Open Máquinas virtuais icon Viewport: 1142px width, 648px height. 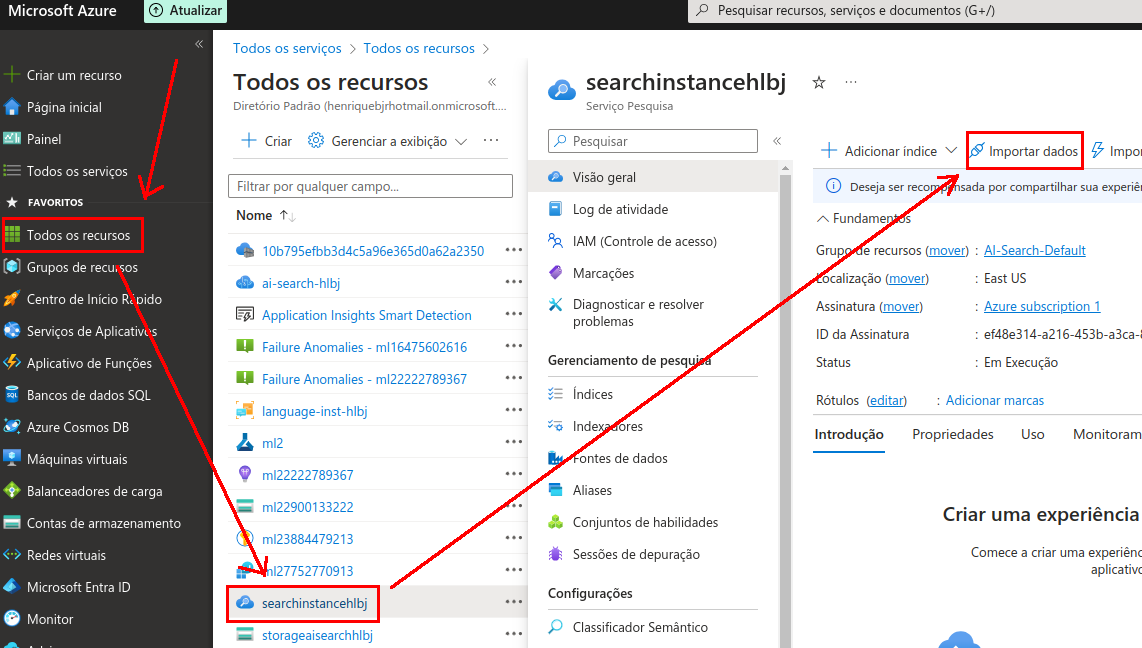click(12, 459)
